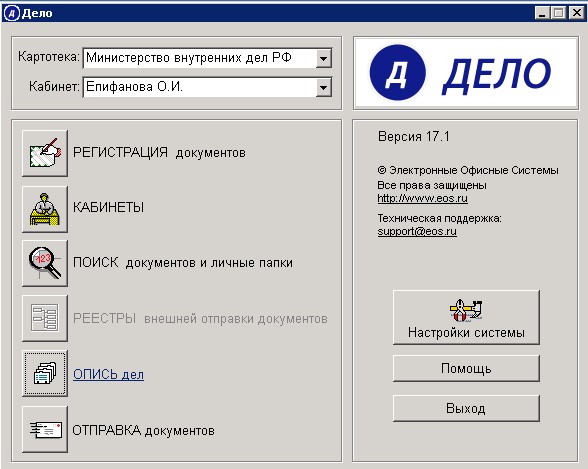The width and height of the screenshot is (588, 469).
Task: Expand the Картотека dropdown arrow
Action: click(323, 58)
